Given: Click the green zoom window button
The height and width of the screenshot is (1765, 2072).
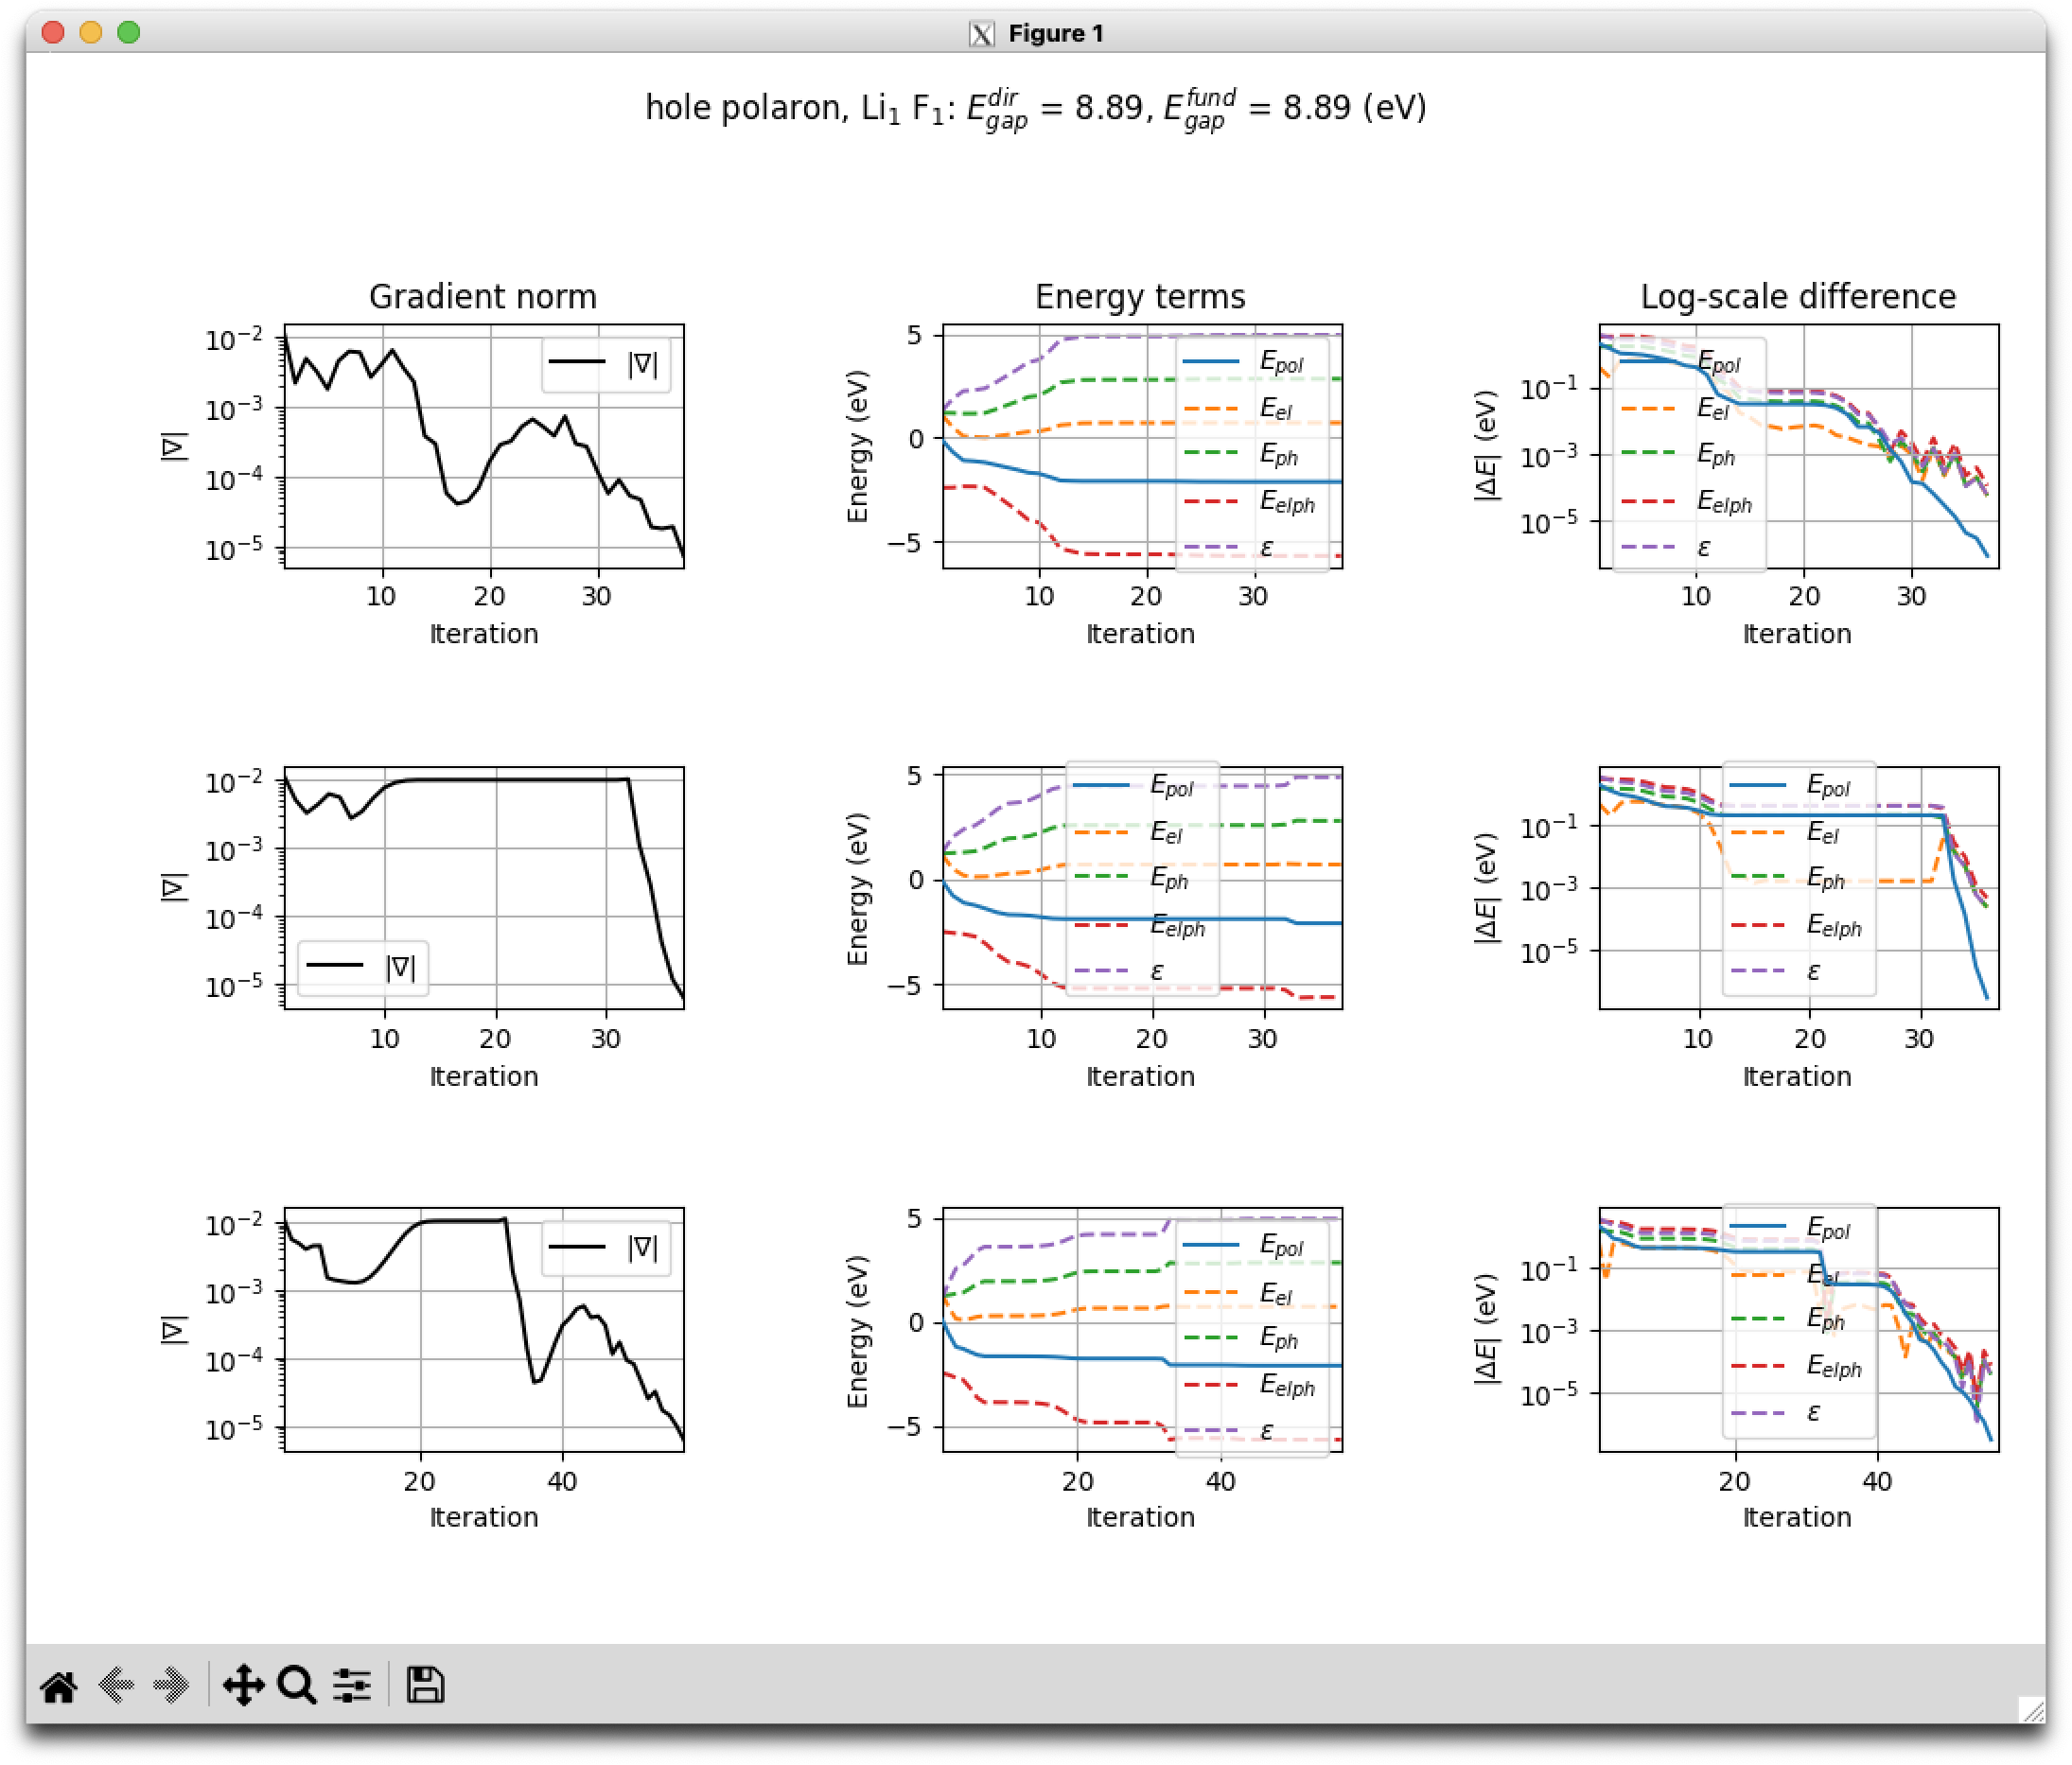Looking at the screenshot, I should click(129, 33).
